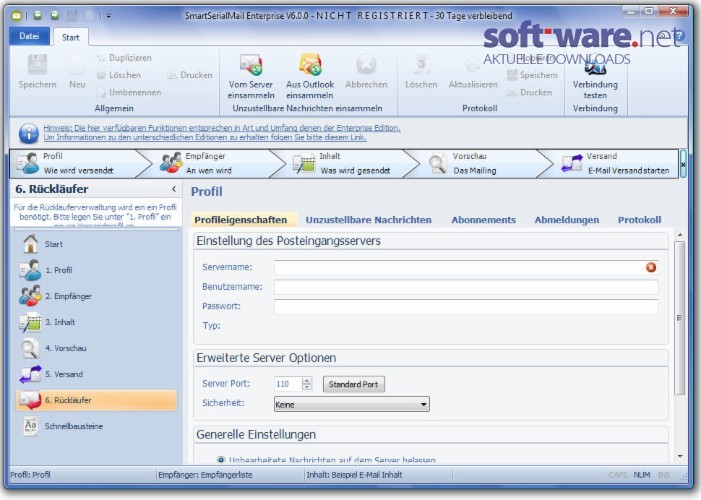Collapse the 6. Rückläufer side panel
The image size is (701, 500).
coord(174,189)
